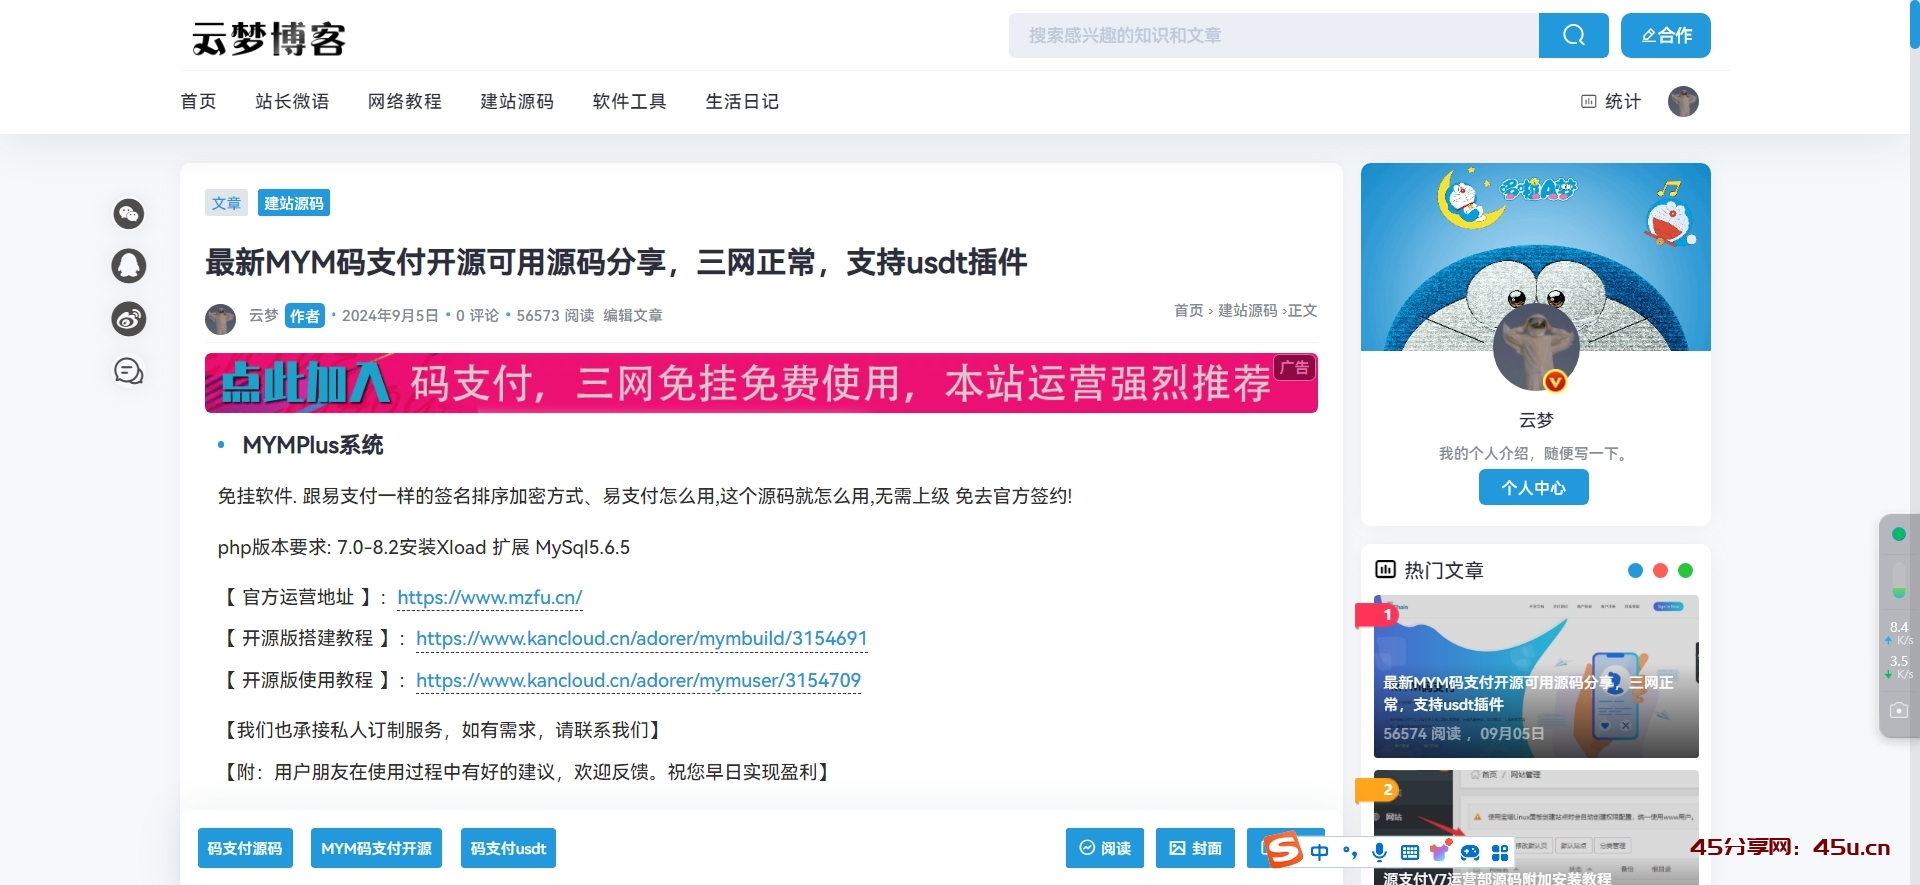Screen dimensions: 1920x885
Task: Click the 云梦博客 site logo
Action: click(269, 38)
